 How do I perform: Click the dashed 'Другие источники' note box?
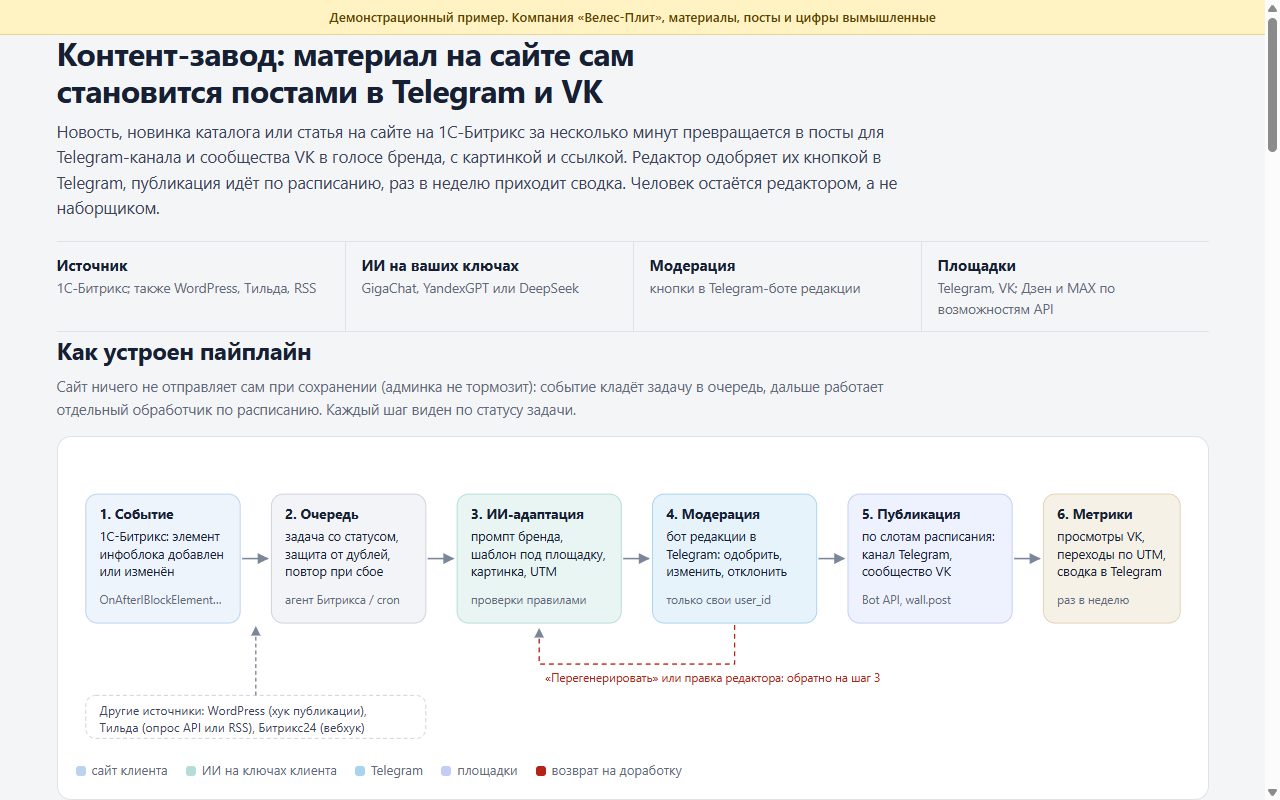click(256, 718)
